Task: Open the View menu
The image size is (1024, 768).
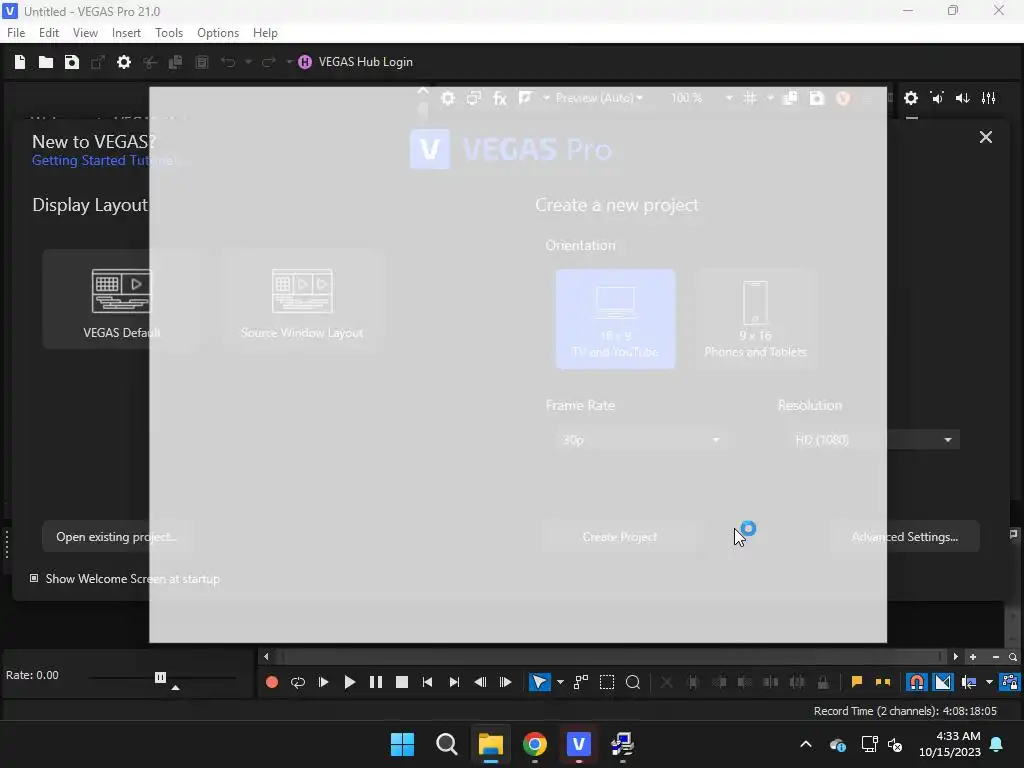Action: [x=85, y=33]
